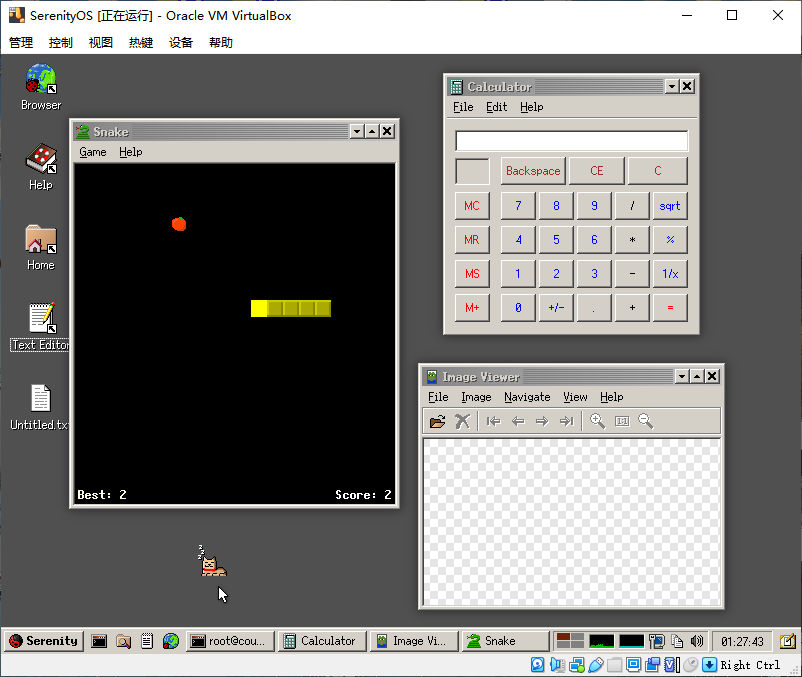The width and height of the screenshot is (802, 677).
Task: Click the MS memory store button
Action: (472, 274)
